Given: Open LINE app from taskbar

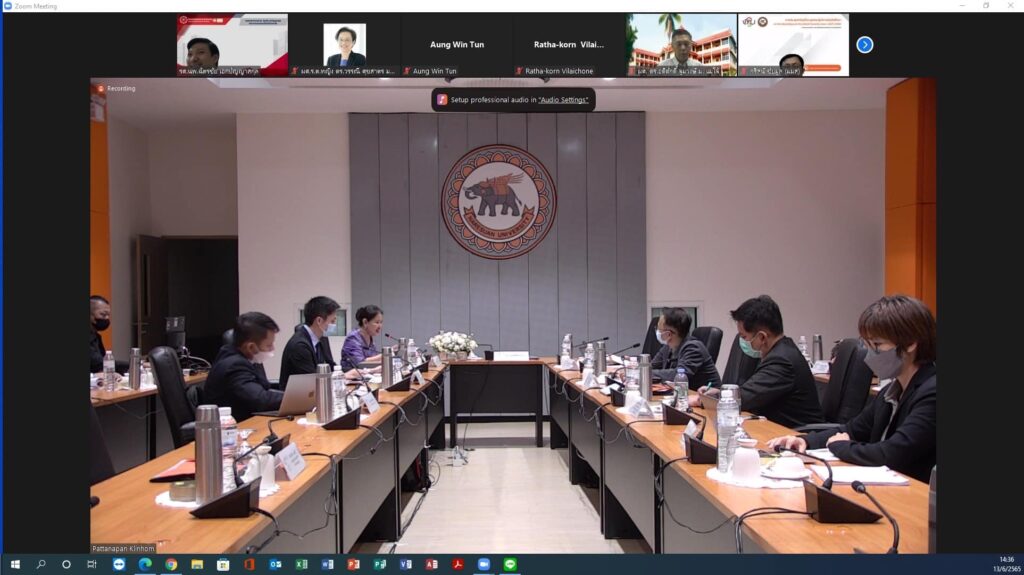Looking at the screenshot, I should [510, 565].
